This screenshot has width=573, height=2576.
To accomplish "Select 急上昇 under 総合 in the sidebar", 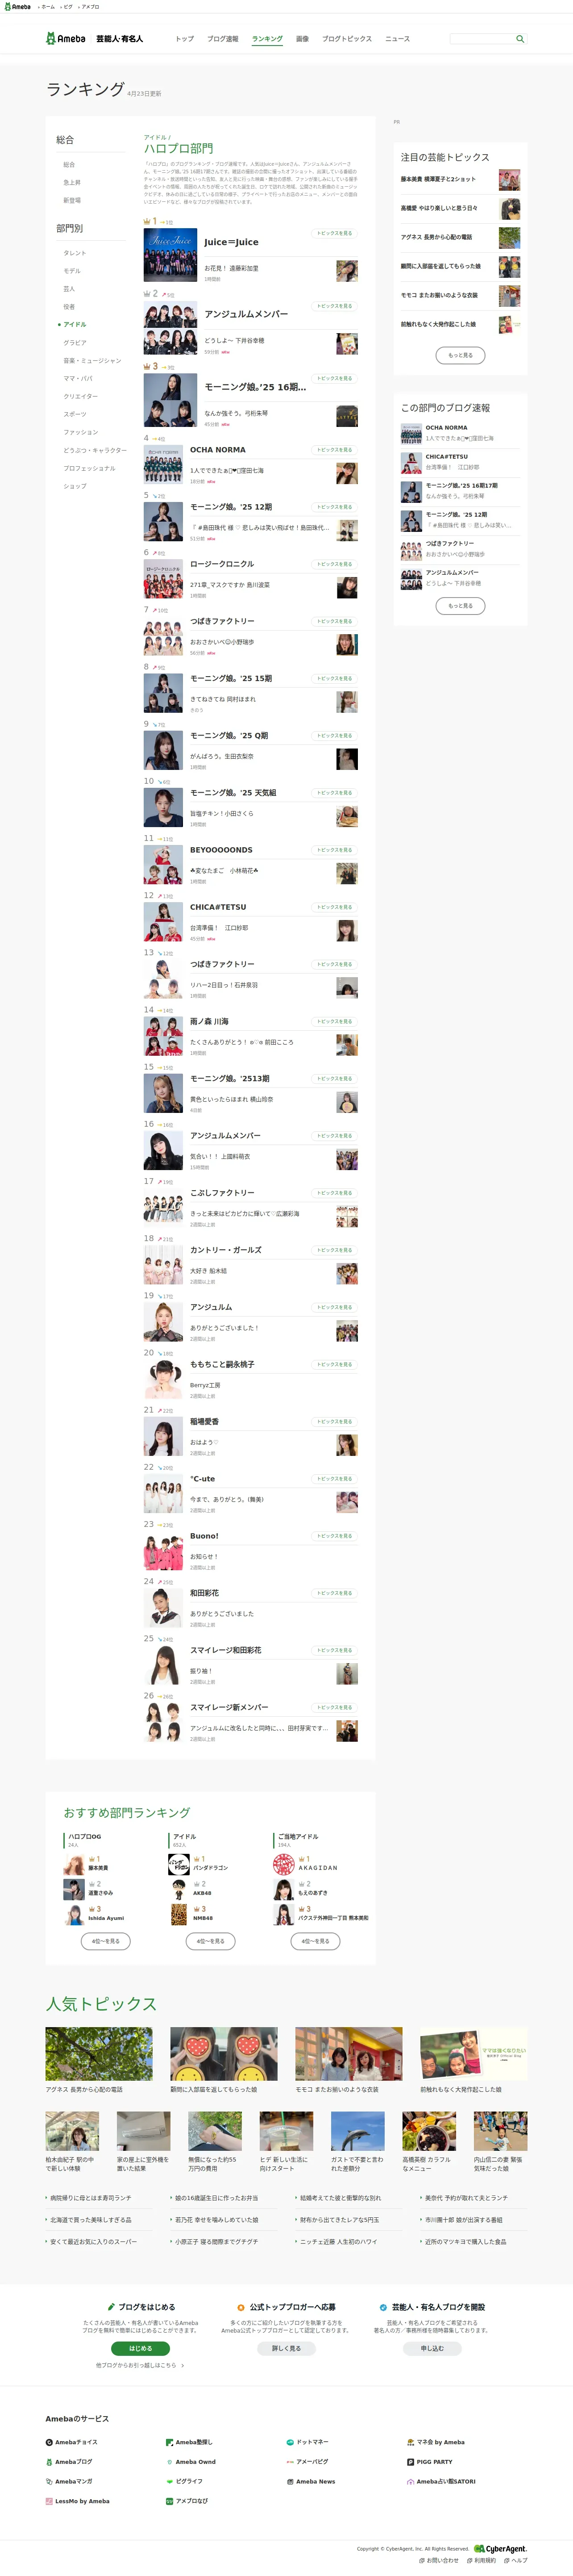I will [x=72, y=182].
